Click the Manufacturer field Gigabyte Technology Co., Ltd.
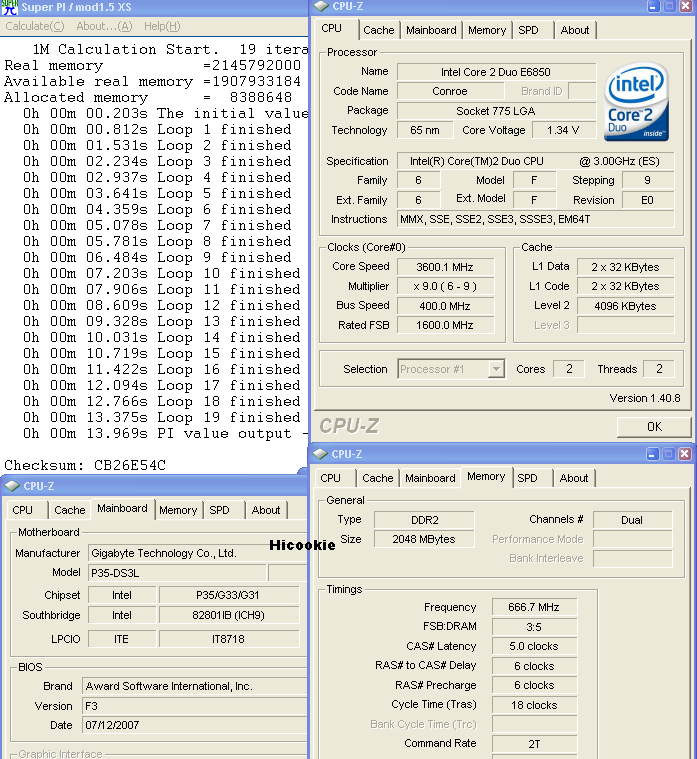The image size is (697, 759). coord(197,553)
